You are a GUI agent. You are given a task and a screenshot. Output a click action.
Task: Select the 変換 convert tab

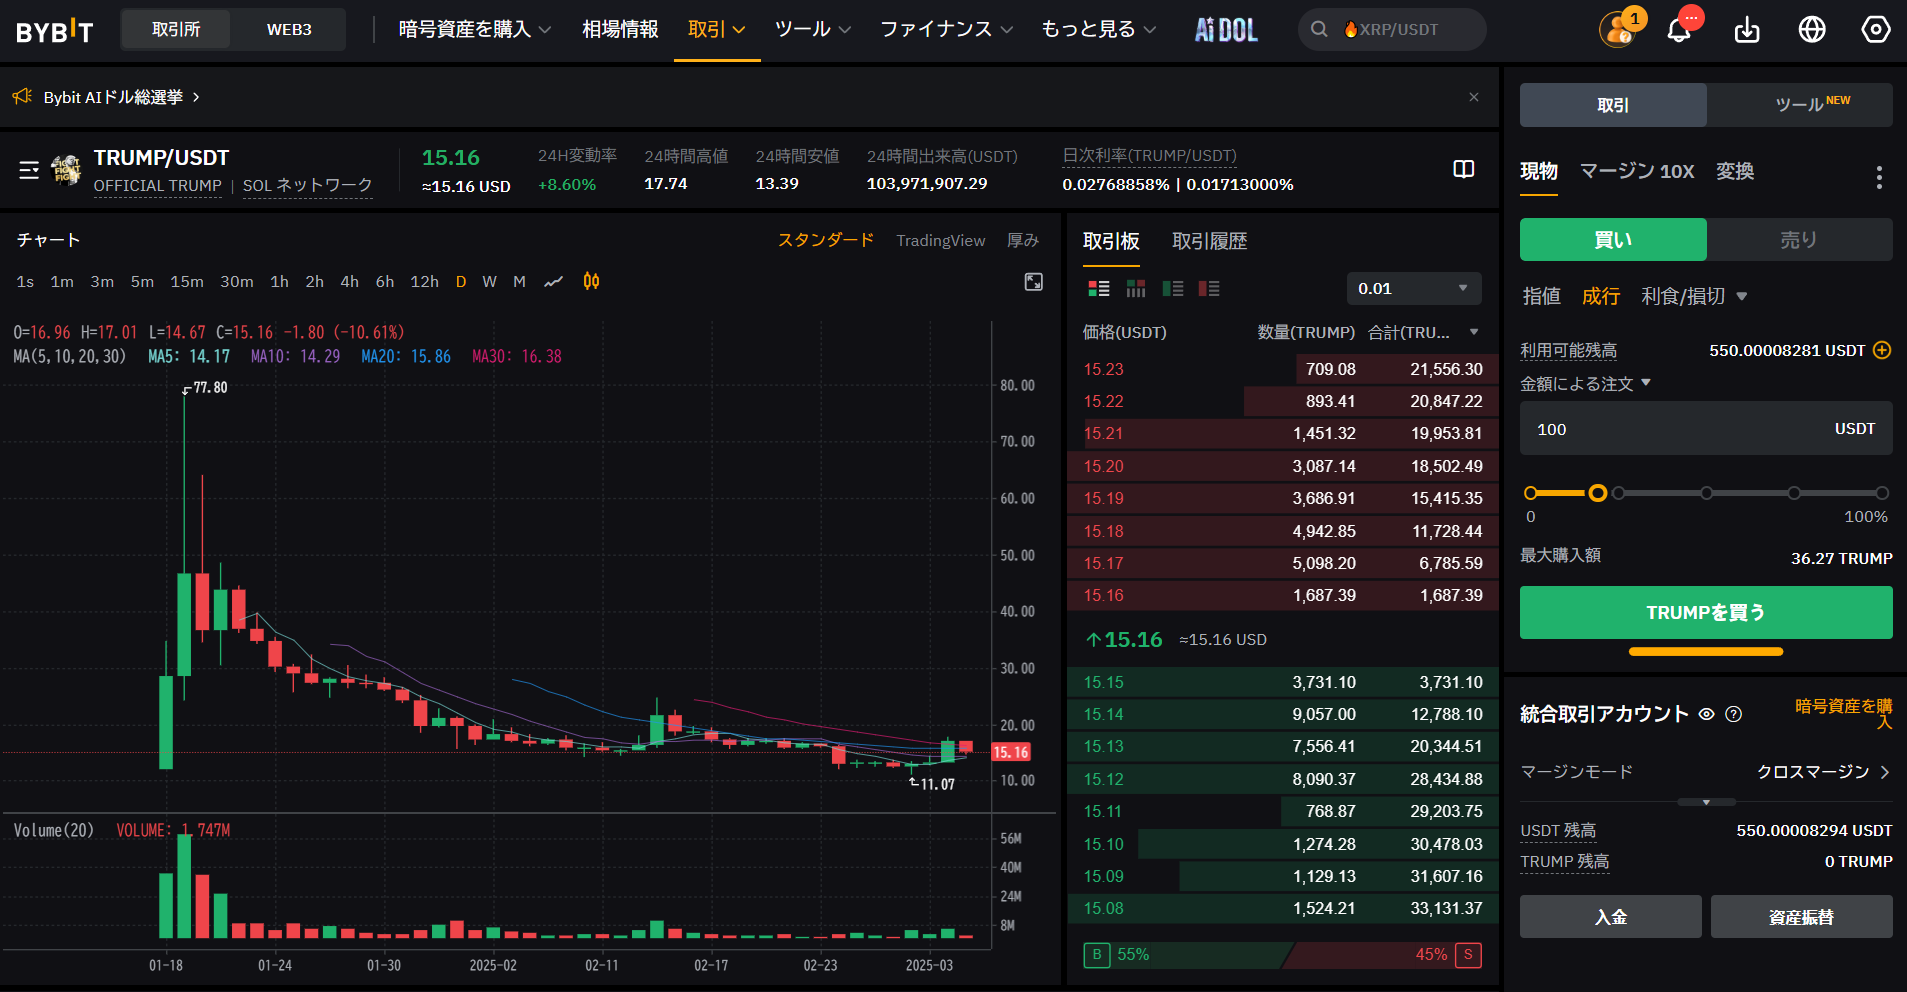(1735, 171)
